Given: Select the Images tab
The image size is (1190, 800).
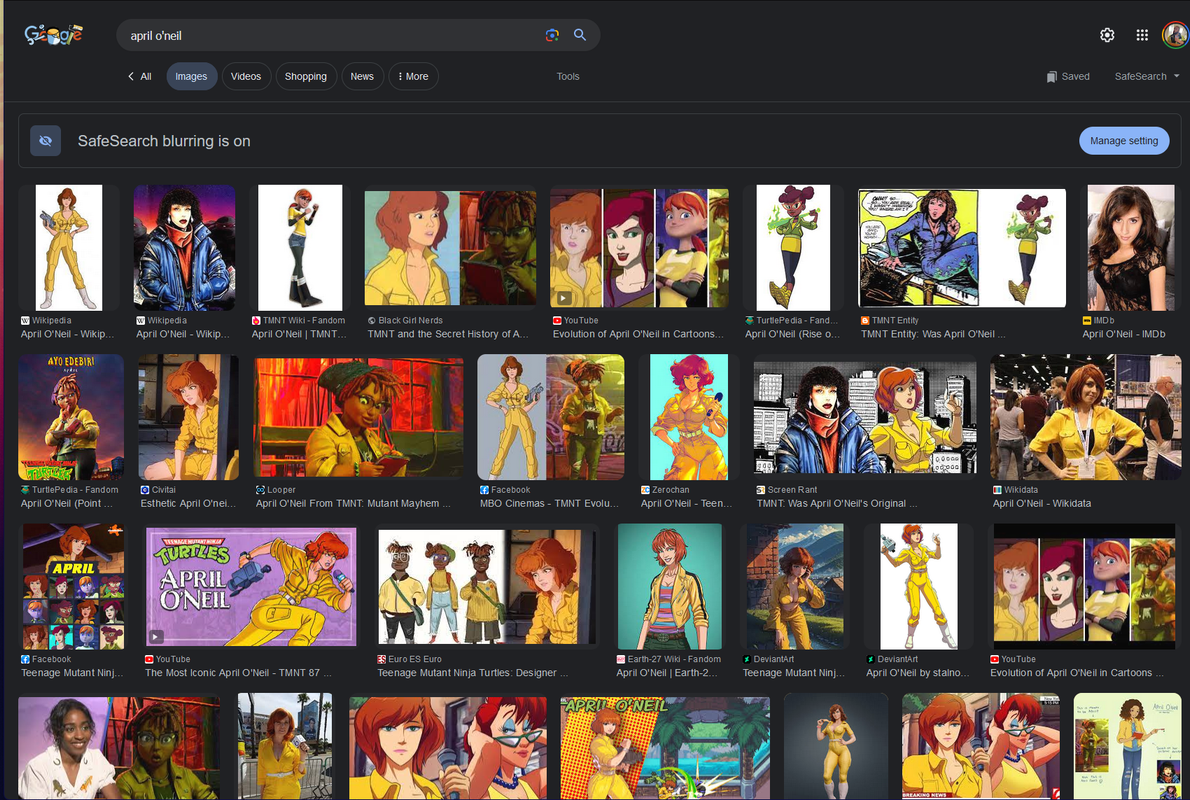Looking at the screenshot, I should [x=191, y=77].
